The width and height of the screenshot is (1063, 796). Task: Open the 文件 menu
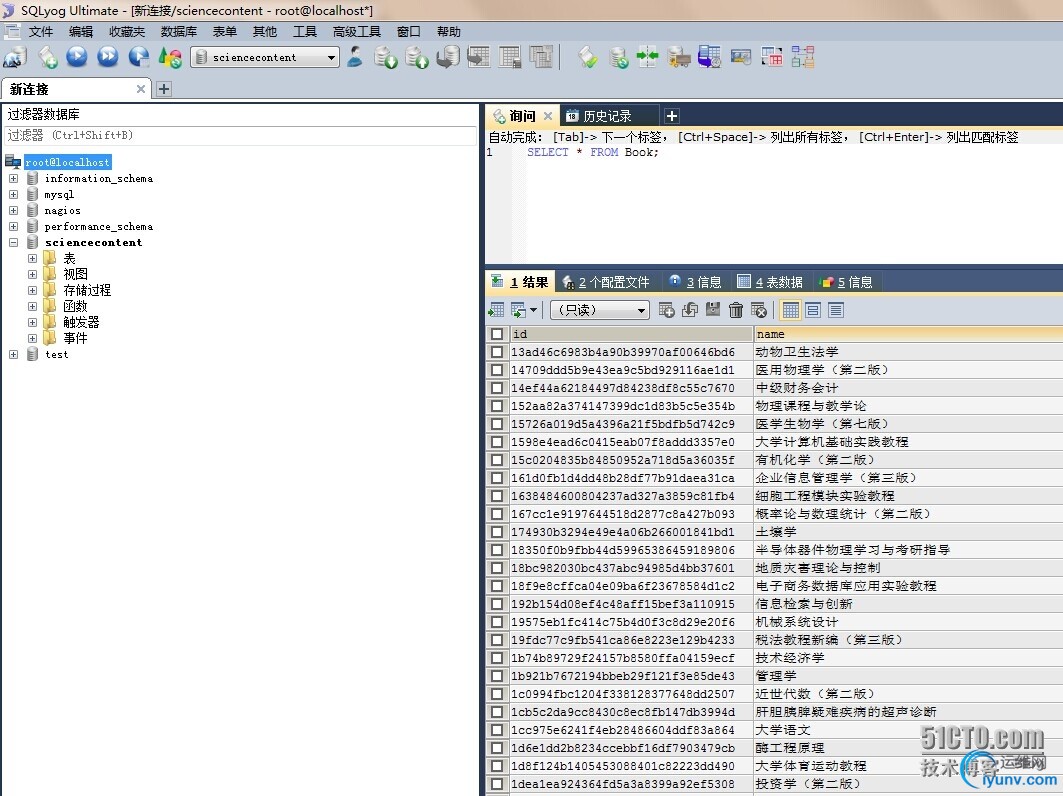(40, 31)
